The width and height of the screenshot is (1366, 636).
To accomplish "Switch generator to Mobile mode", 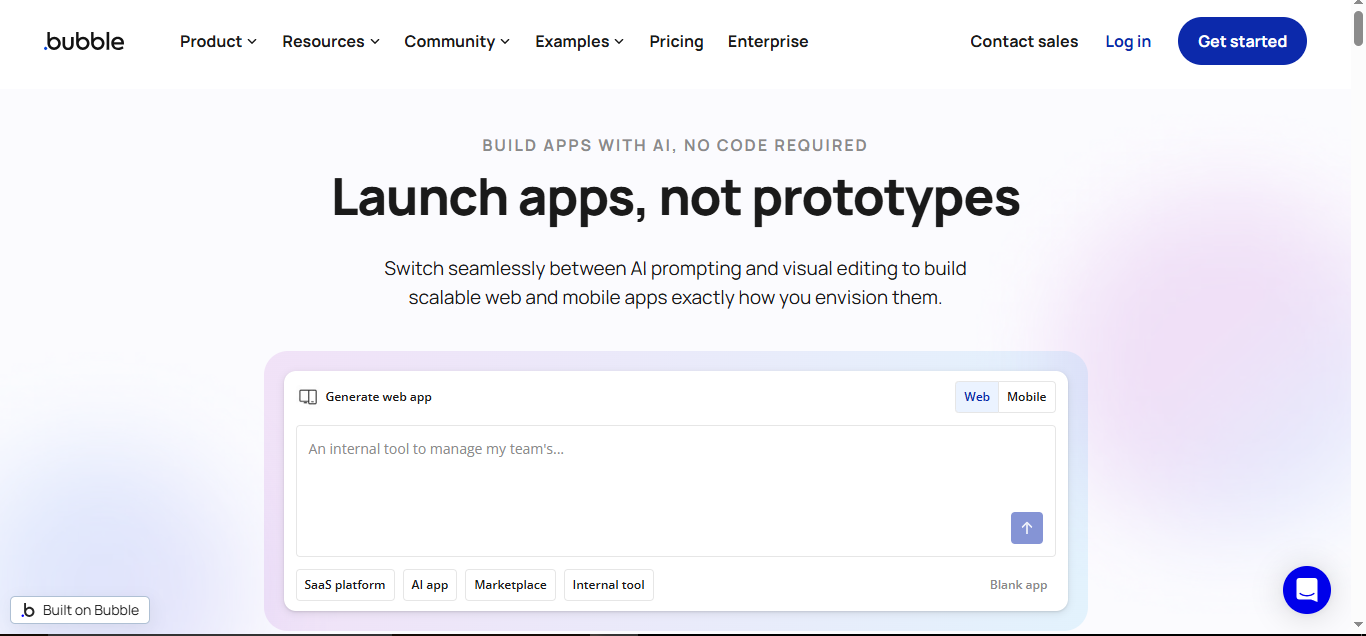I will click(1026, 397).
